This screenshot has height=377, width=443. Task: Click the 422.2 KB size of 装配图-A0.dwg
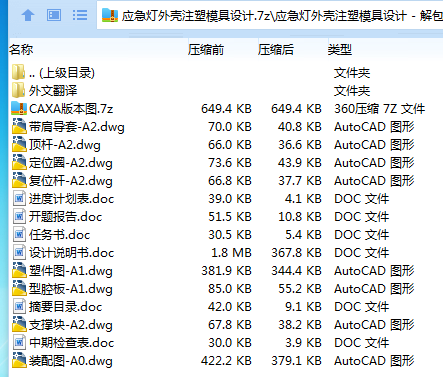(x=226, y=361)
